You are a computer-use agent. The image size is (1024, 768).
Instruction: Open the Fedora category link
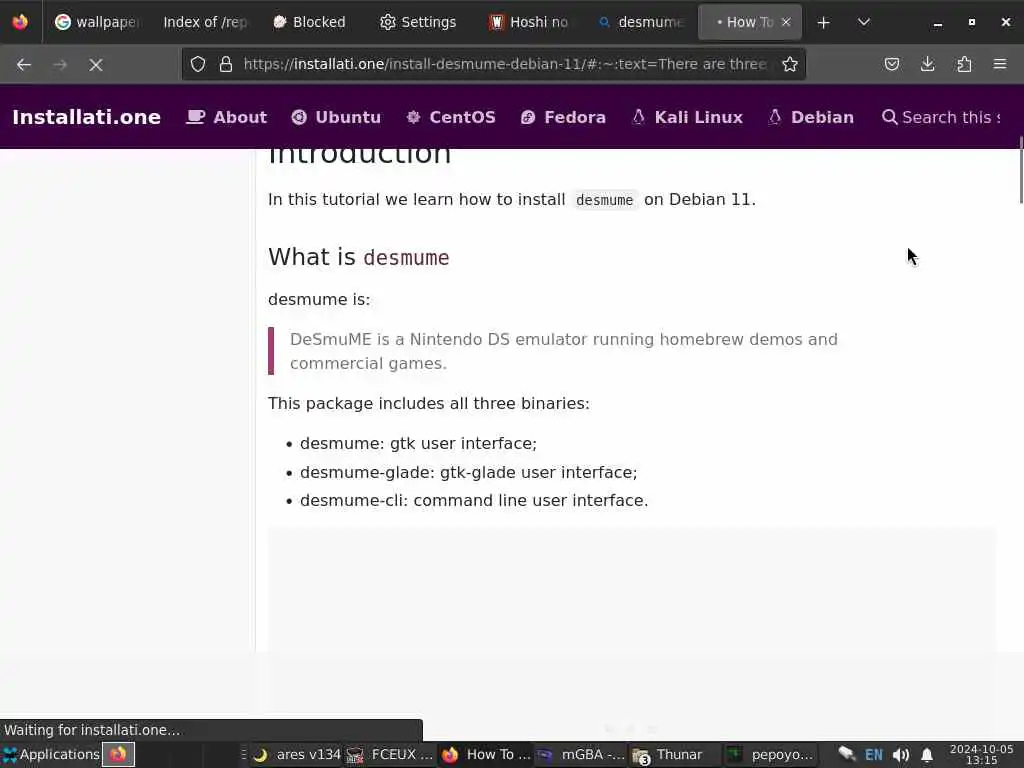pos(563,117)
